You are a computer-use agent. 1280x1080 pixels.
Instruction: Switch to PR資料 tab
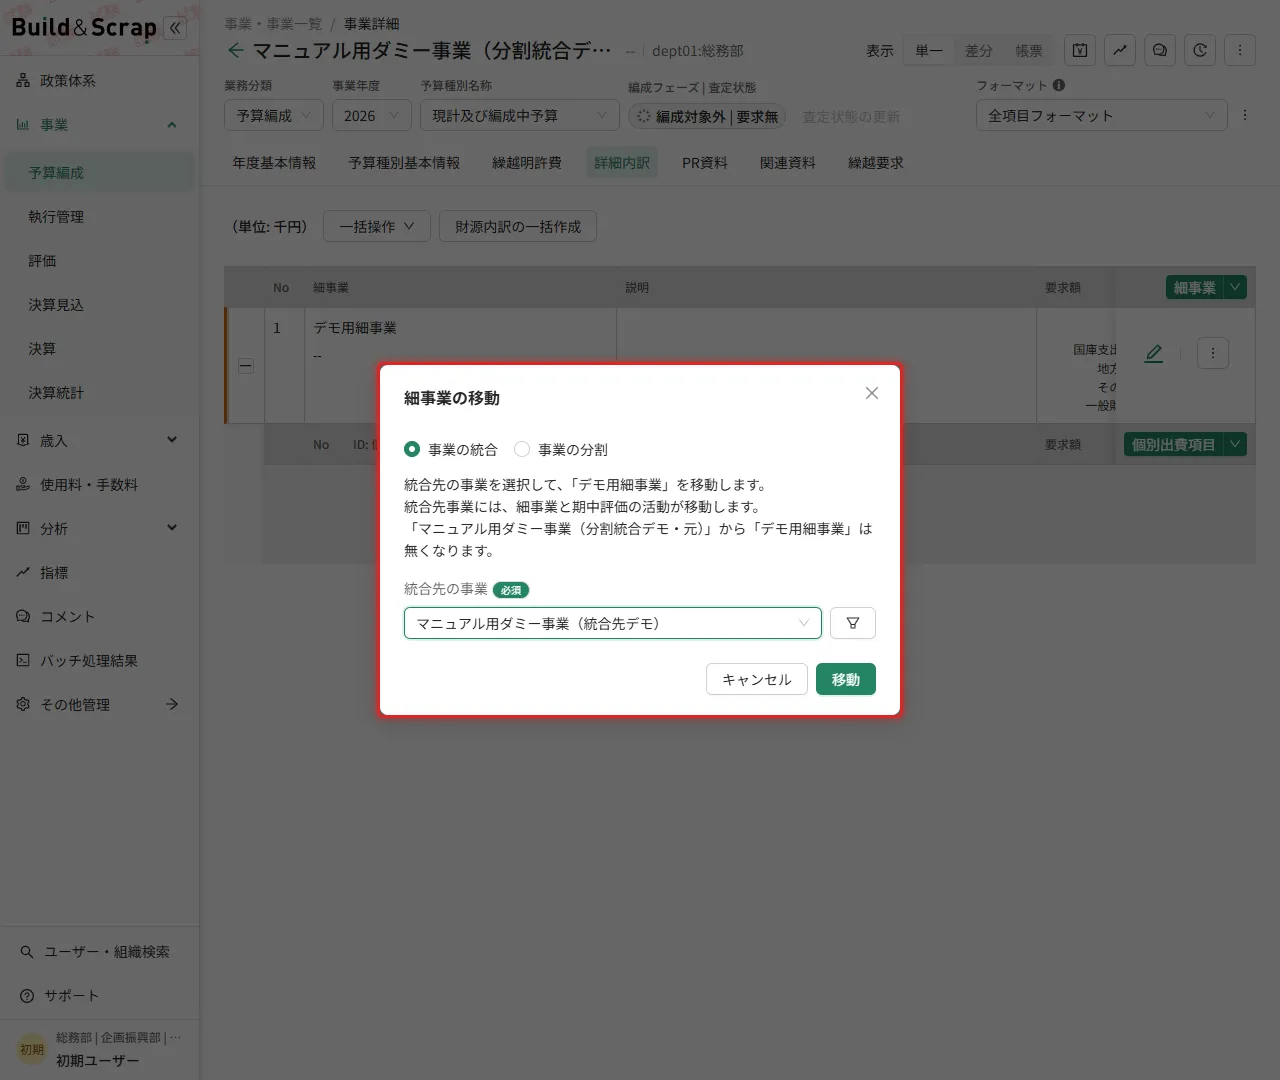pyautogui.click(x=705, y=162)
